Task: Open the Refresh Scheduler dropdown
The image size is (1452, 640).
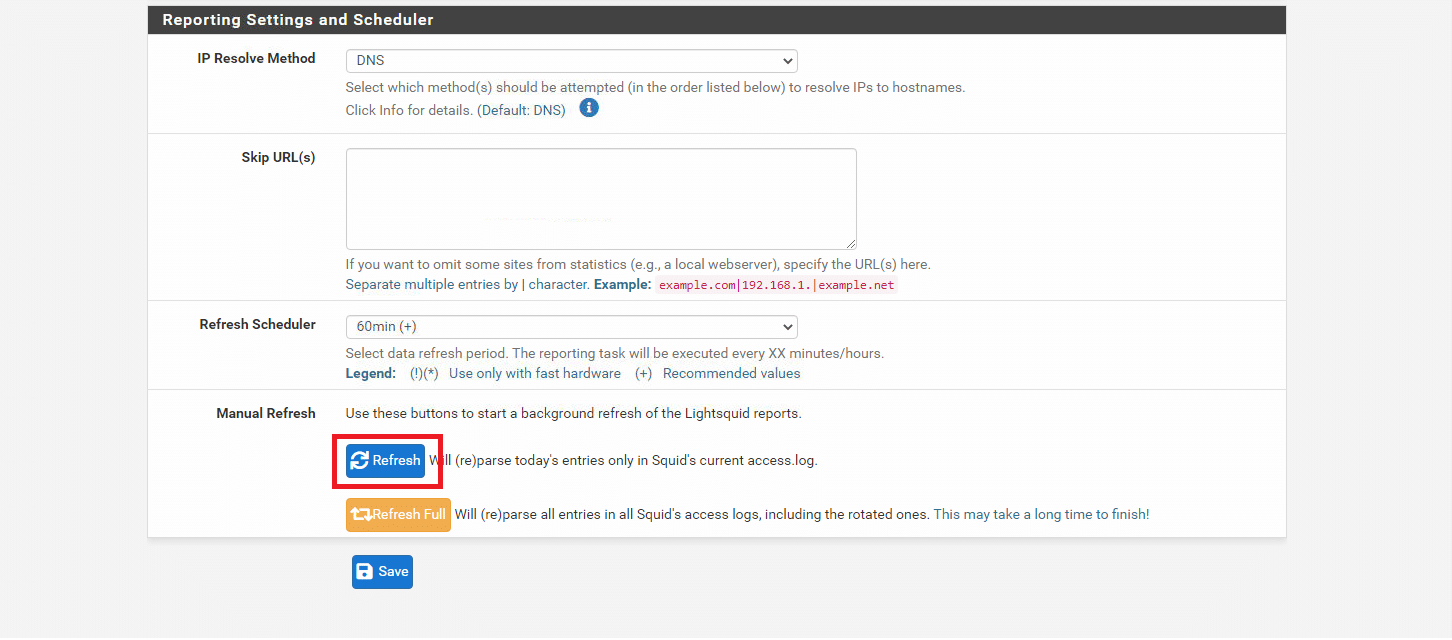Action: pos(571,327)
